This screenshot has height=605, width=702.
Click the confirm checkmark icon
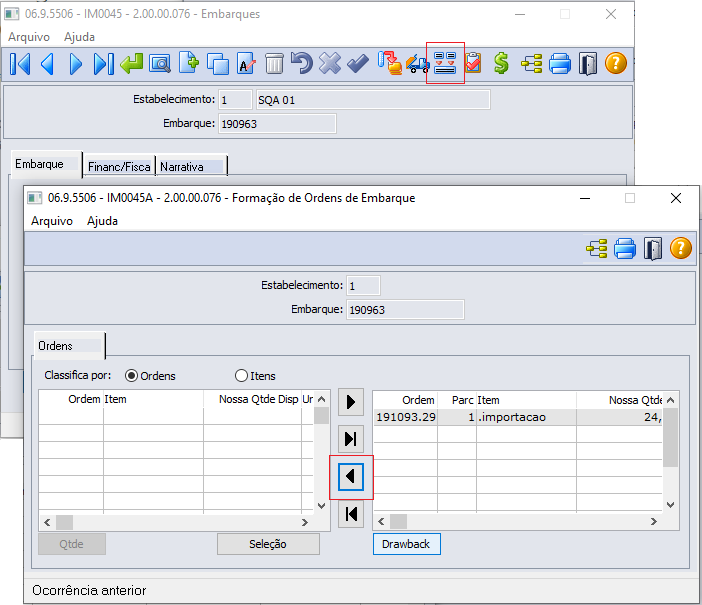[358, 64]
